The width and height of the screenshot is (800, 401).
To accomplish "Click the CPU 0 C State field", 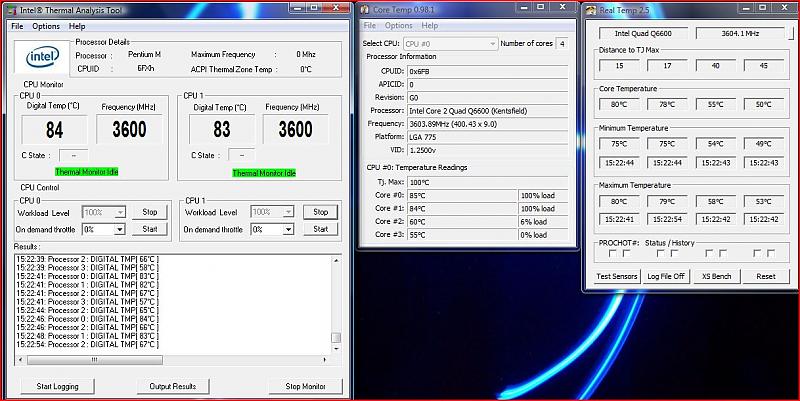I will point(73,155).
